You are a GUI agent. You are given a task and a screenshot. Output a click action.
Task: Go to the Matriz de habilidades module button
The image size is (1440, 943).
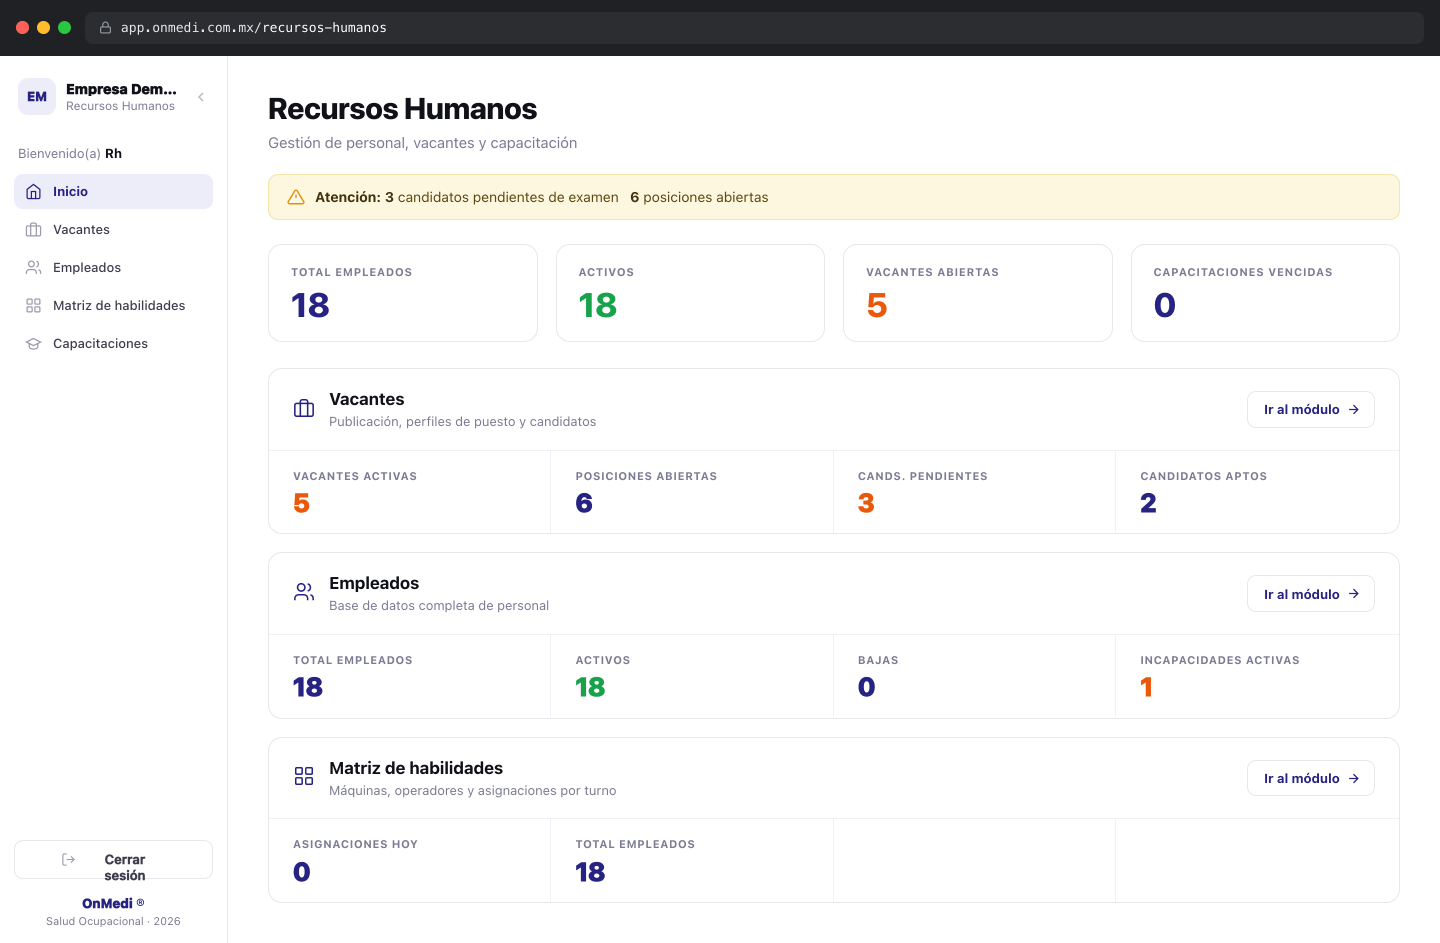coord(1311,779)
